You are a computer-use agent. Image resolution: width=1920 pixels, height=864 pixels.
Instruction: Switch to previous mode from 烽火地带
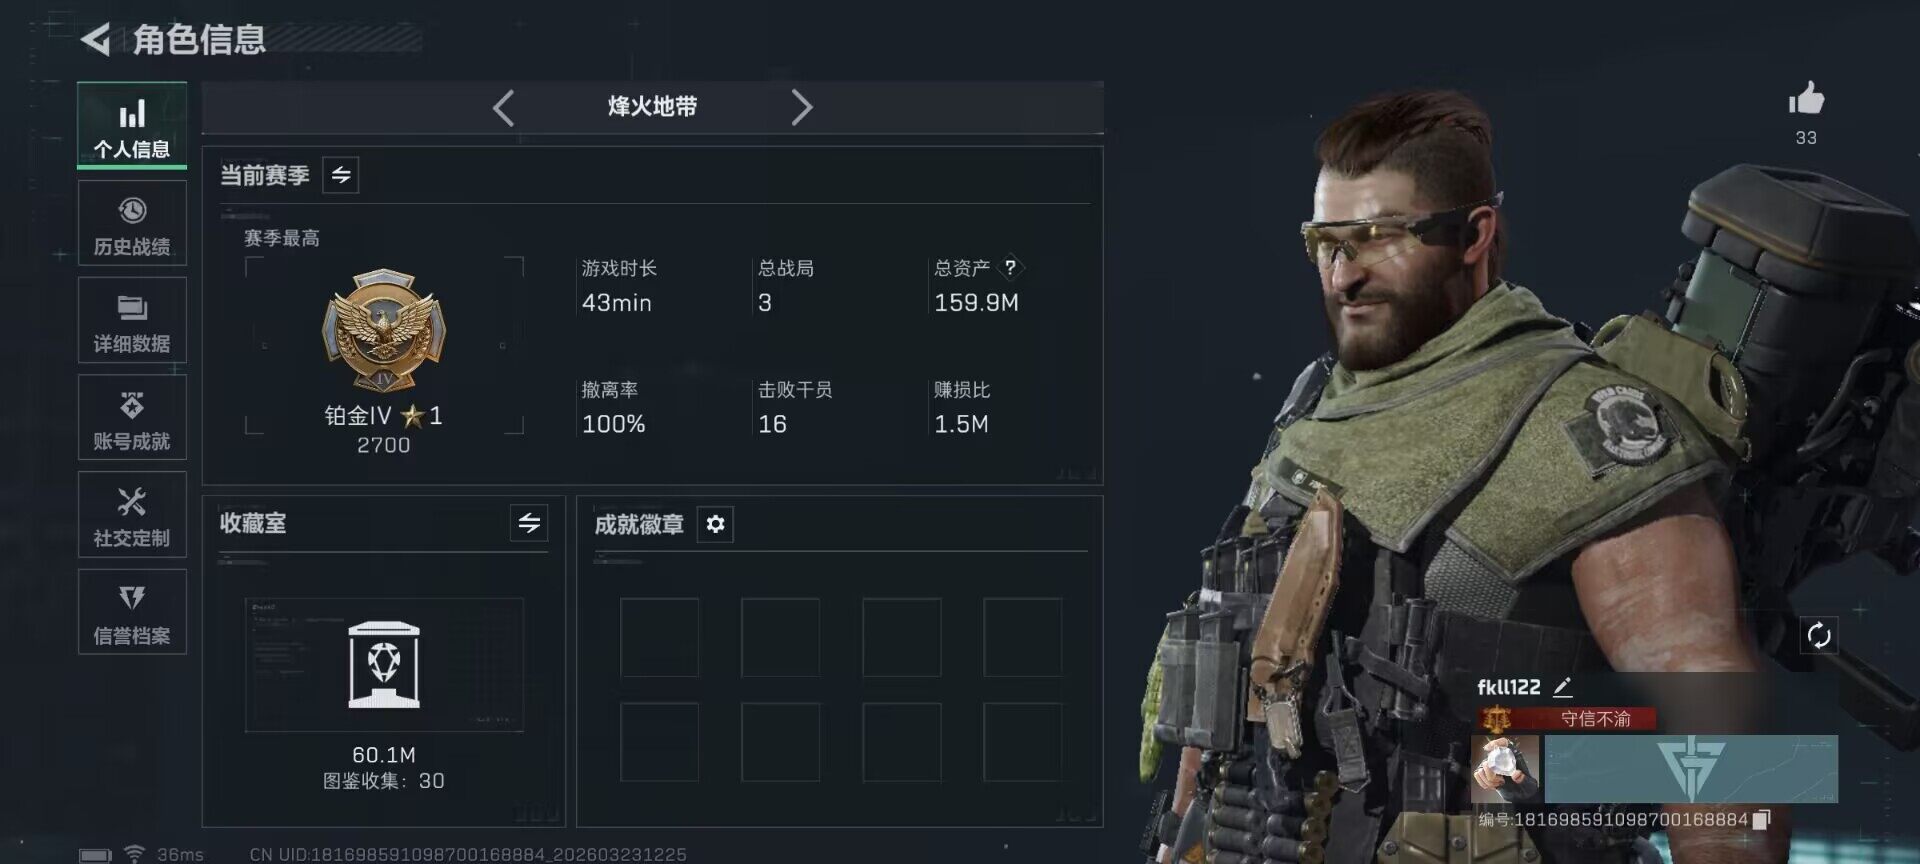(x=503, y=108)
